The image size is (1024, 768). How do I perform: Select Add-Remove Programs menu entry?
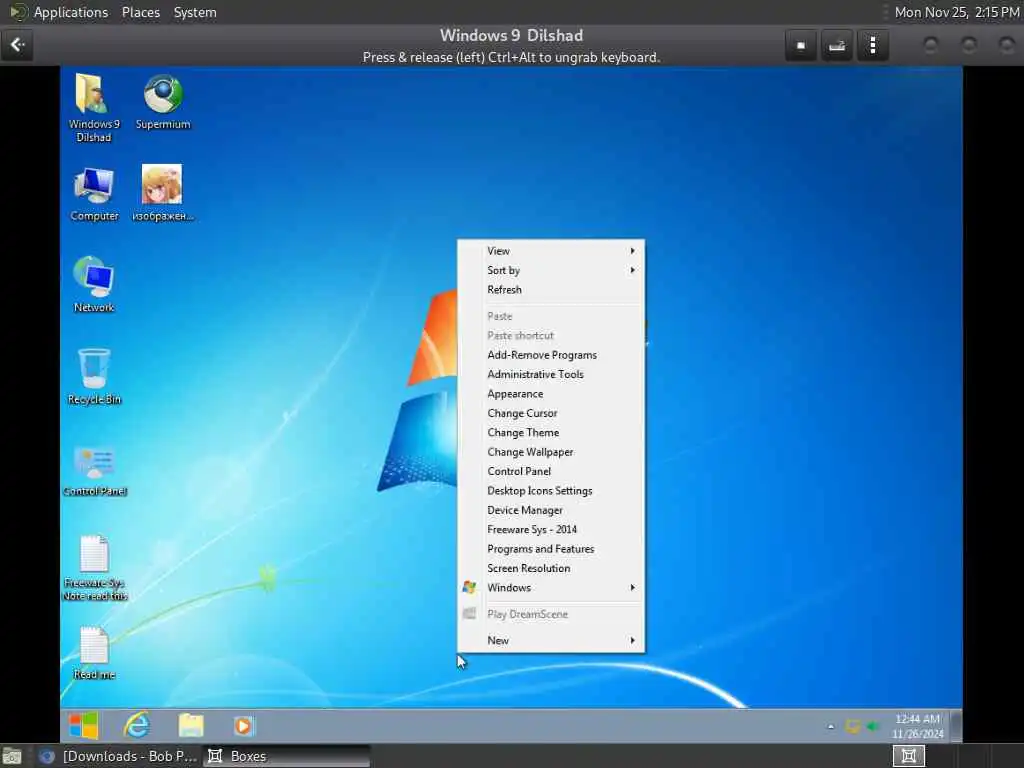pos(551,355)
